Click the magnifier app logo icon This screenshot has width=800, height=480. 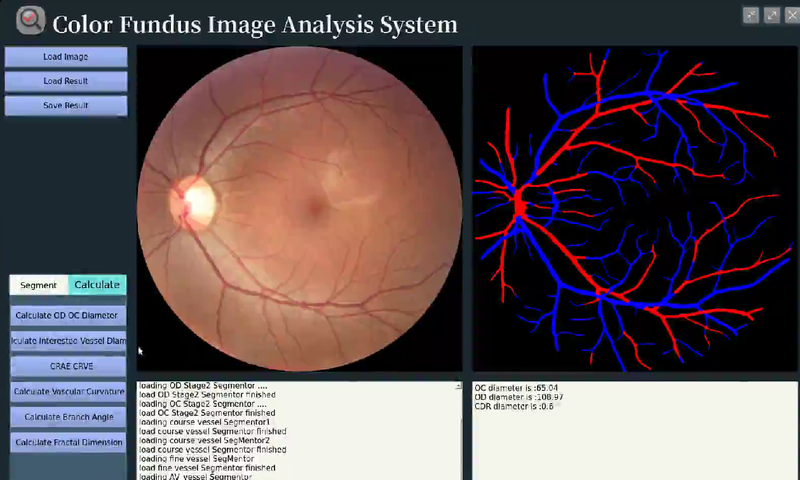[x=30, y=20]
